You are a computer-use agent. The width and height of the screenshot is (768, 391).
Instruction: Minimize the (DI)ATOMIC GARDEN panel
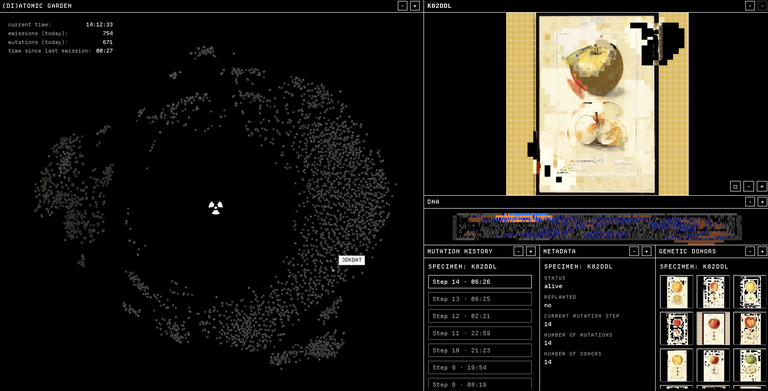(403, 6)
